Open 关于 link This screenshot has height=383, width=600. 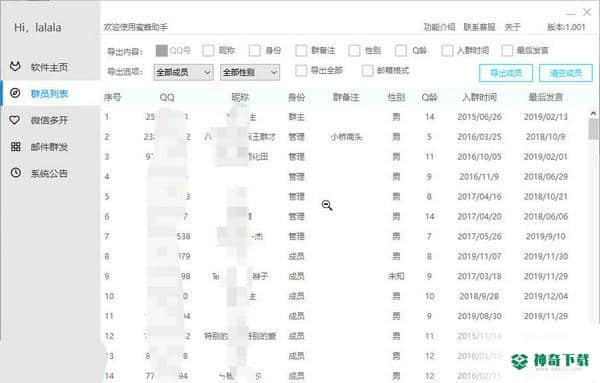click(512, 27)
